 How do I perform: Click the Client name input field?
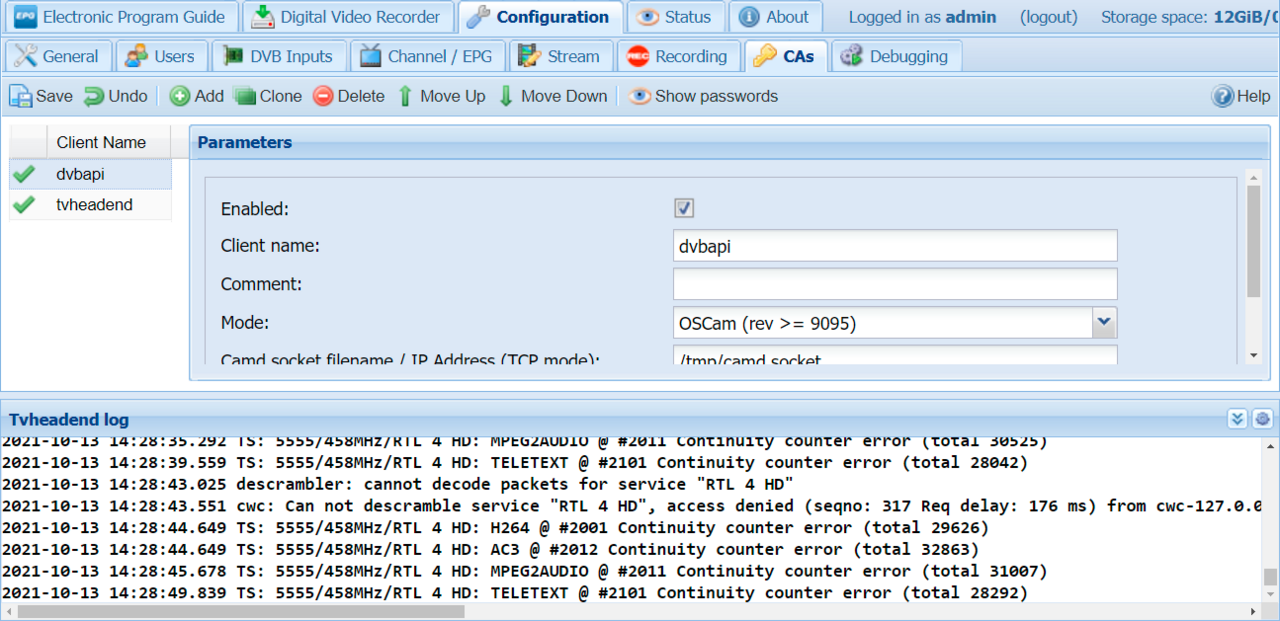click(x=894, y=246)
